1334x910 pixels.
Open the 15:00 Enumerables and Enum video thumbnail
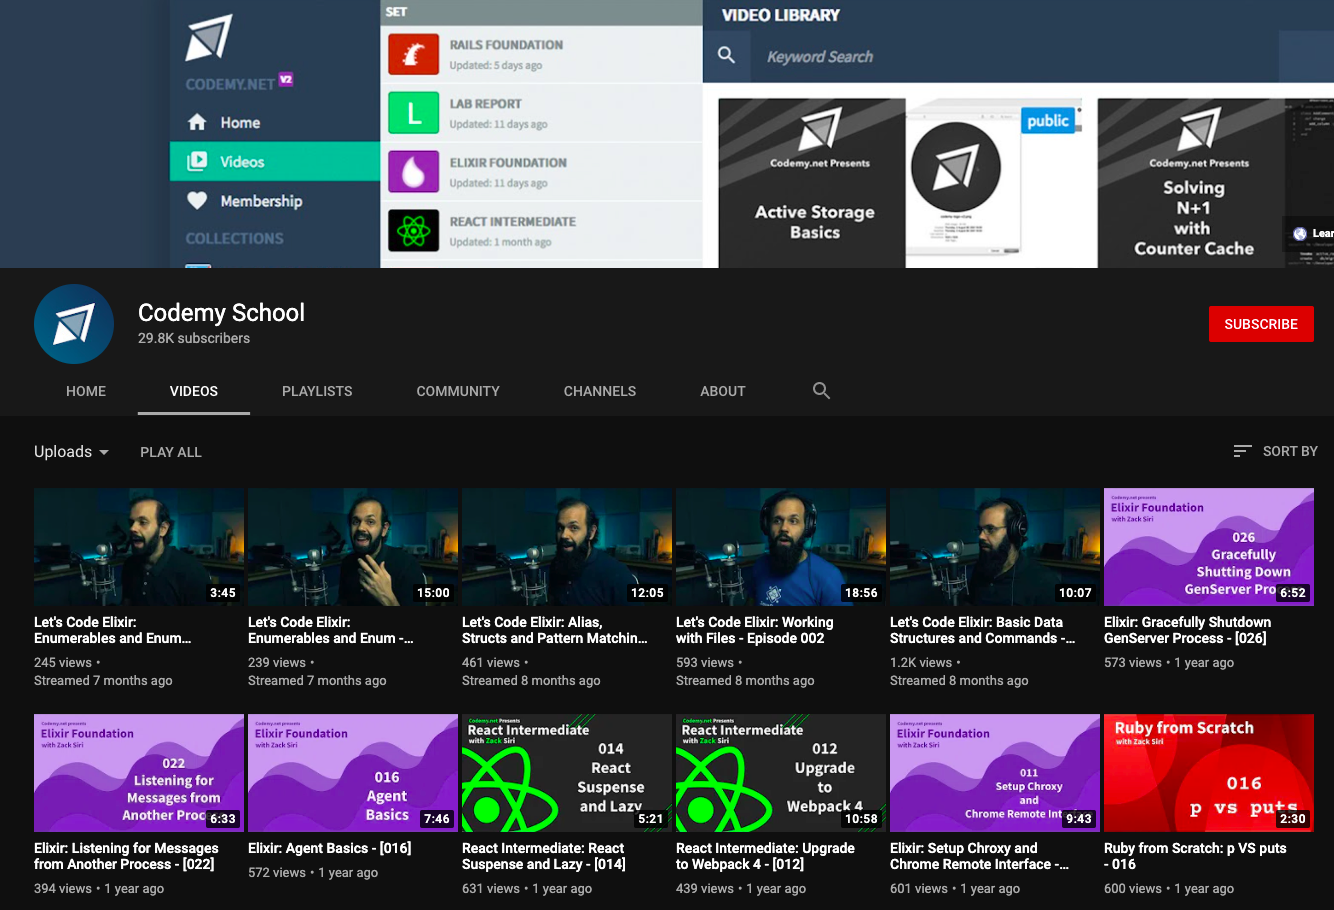coord(353,547)
